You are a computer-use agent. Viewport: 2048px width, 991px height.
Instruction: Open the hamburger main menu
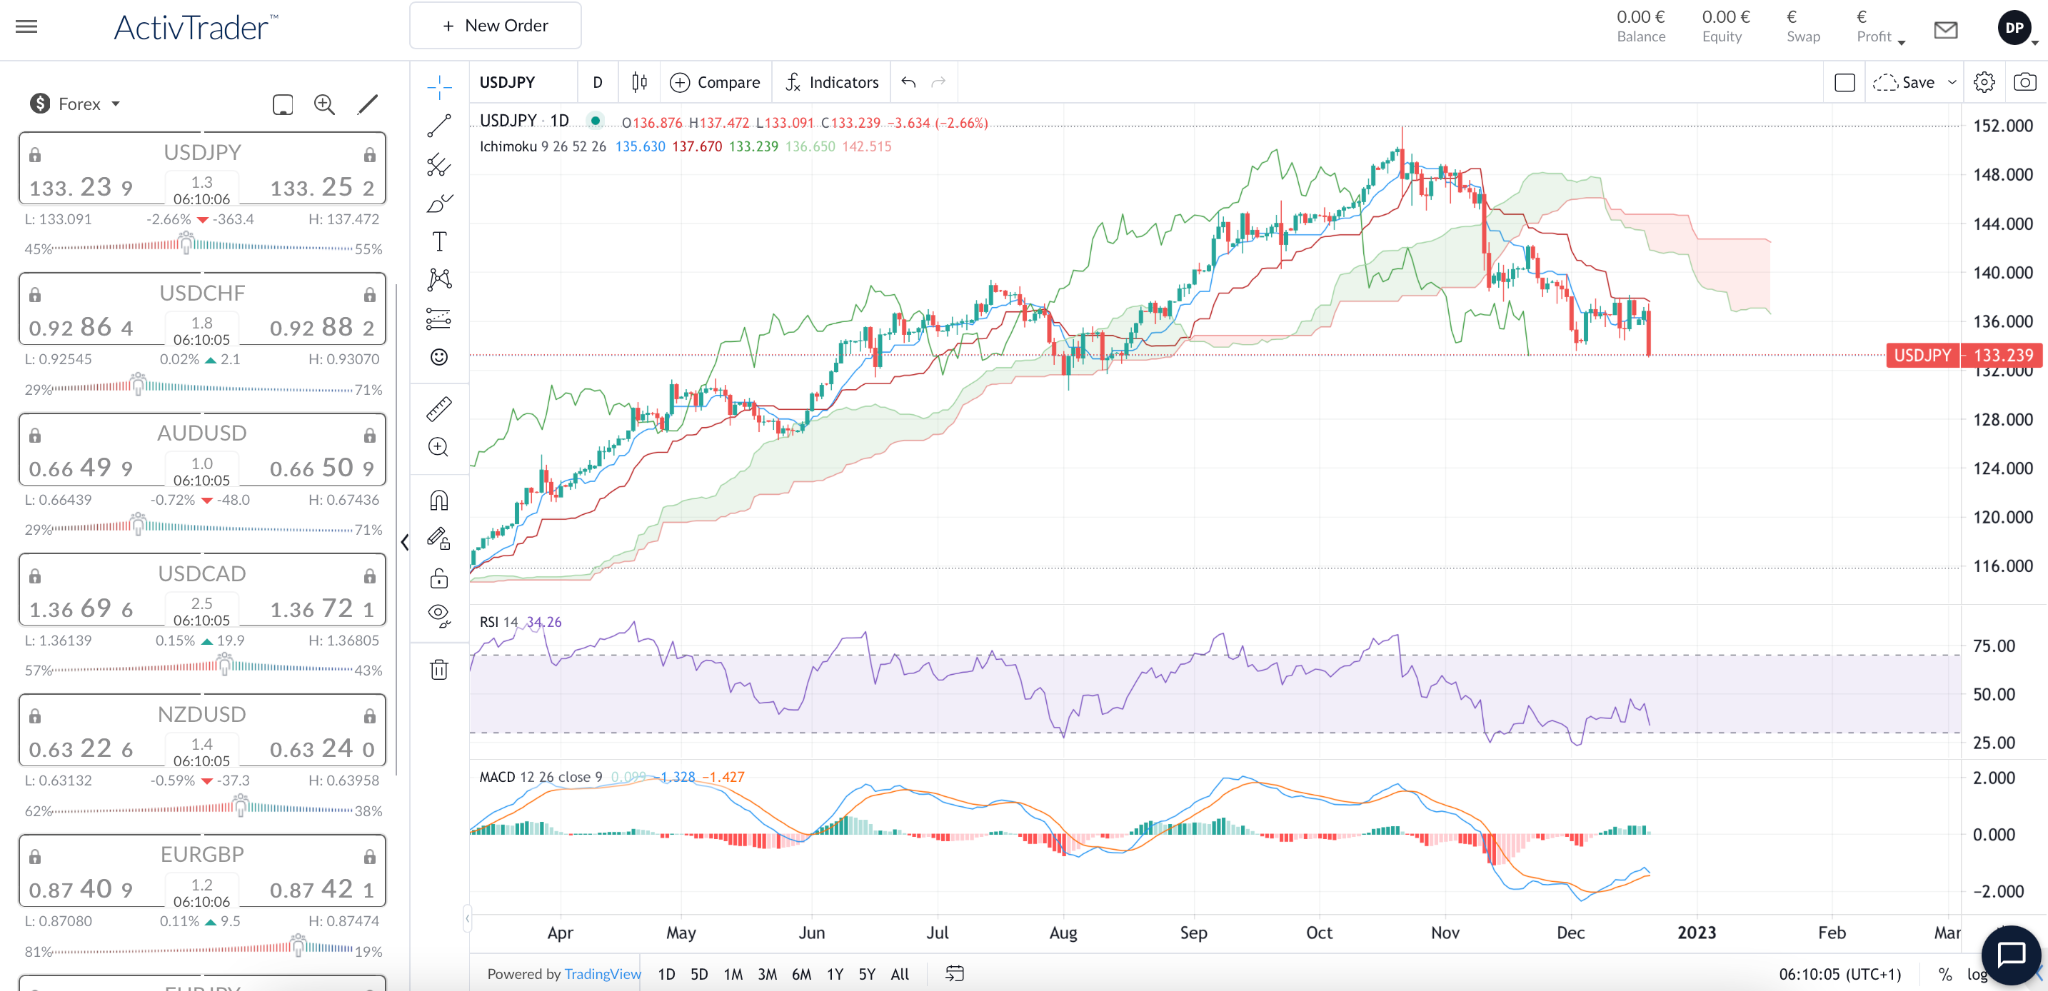point(27,27)
